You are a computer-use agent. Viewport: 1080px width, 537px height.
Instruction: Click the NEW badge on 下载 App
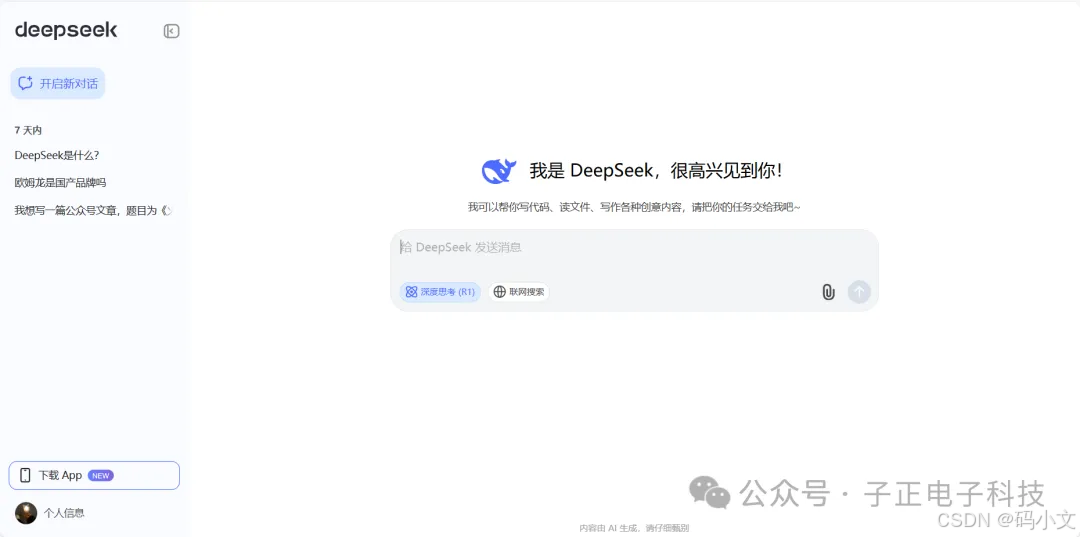pyautogui.click(x=101, y=476)
